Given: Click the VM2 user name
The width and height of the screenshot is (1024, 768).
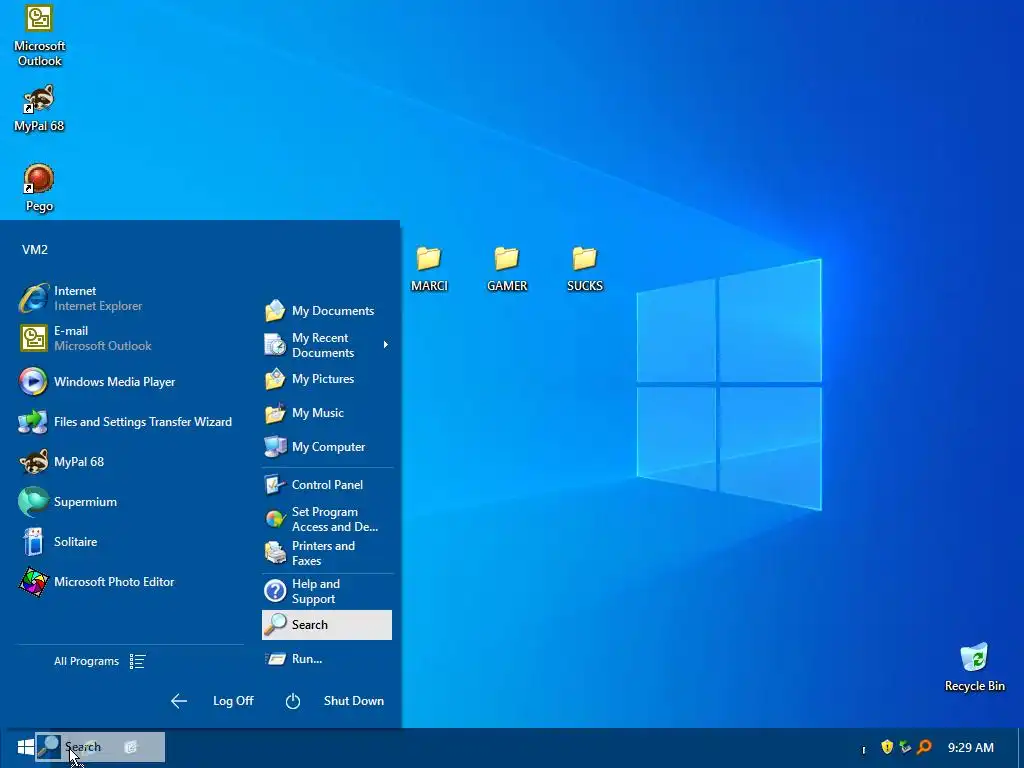Looking at the screenshot, I should tap(35, 249).
